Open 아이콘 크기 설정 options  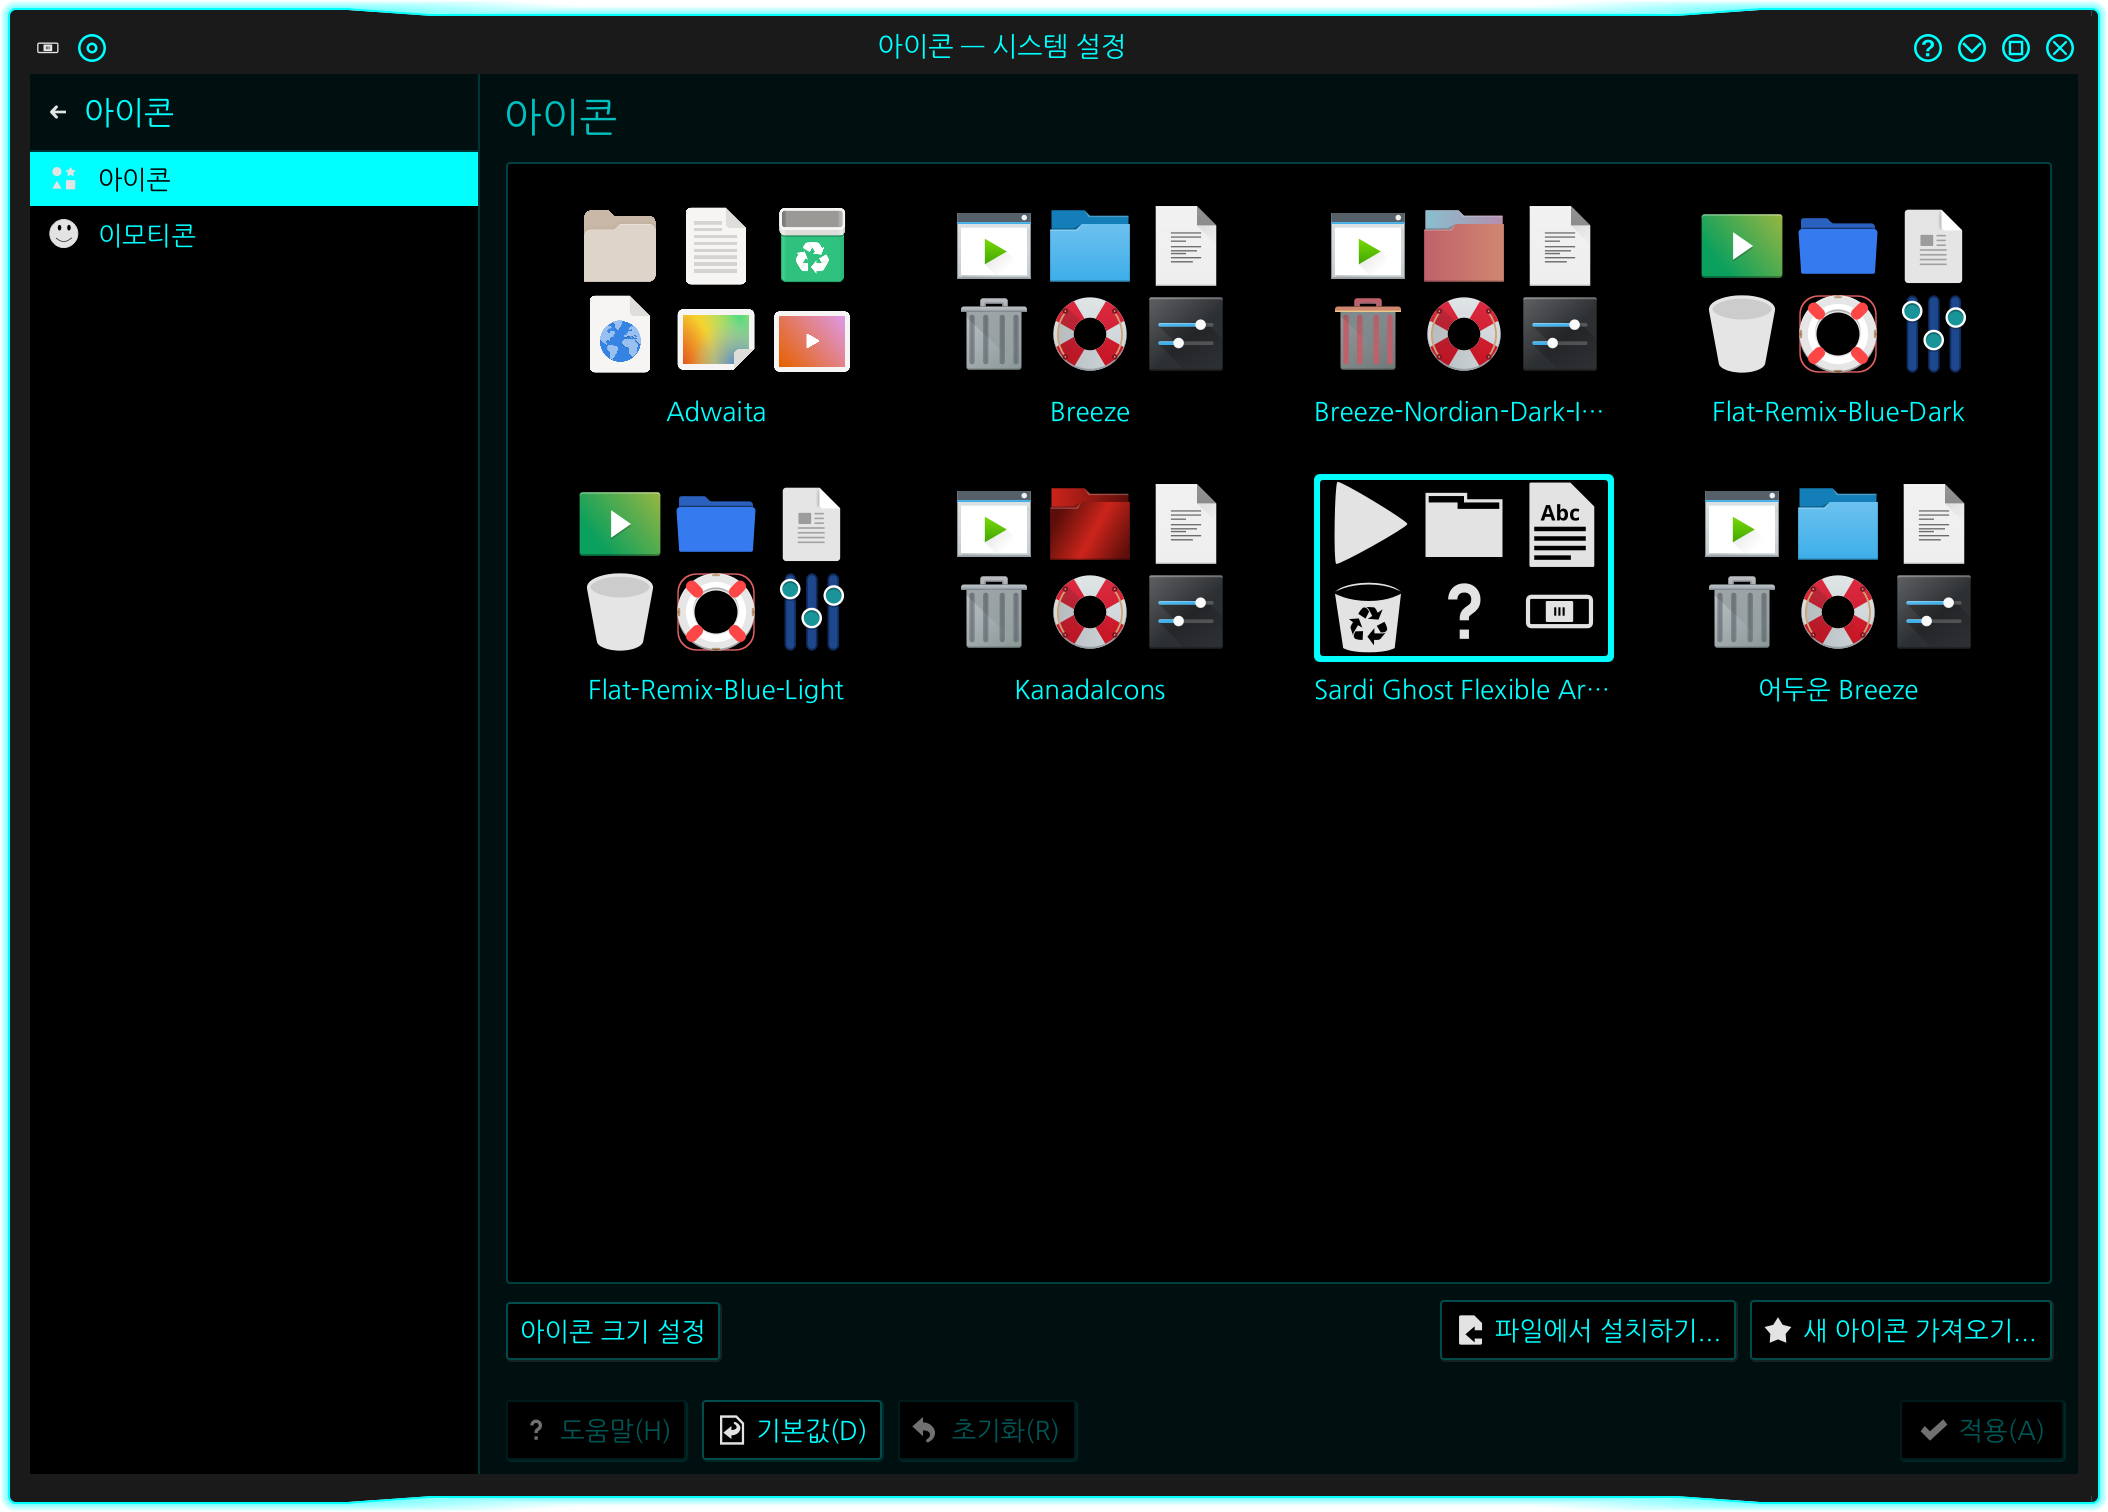612,1331
